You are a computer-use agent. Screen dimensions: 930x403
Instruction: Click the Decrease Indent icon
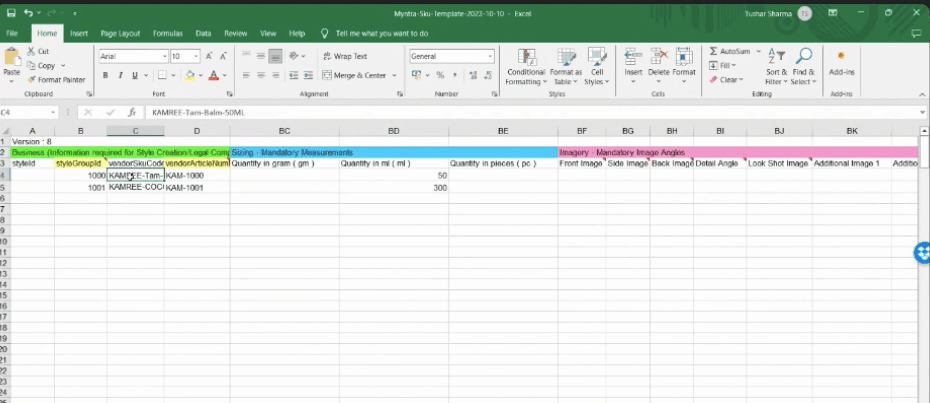[x=293, y=75]
